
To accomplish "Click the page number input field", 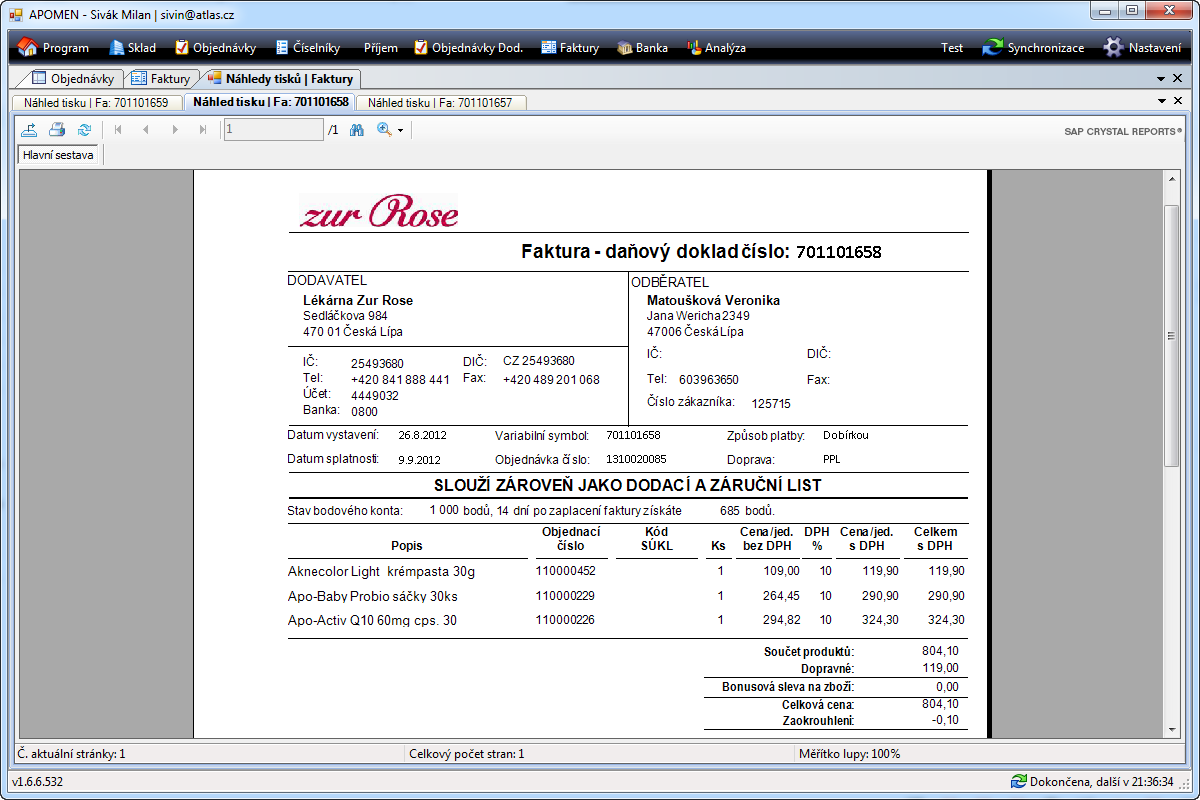I will point(273,129).
